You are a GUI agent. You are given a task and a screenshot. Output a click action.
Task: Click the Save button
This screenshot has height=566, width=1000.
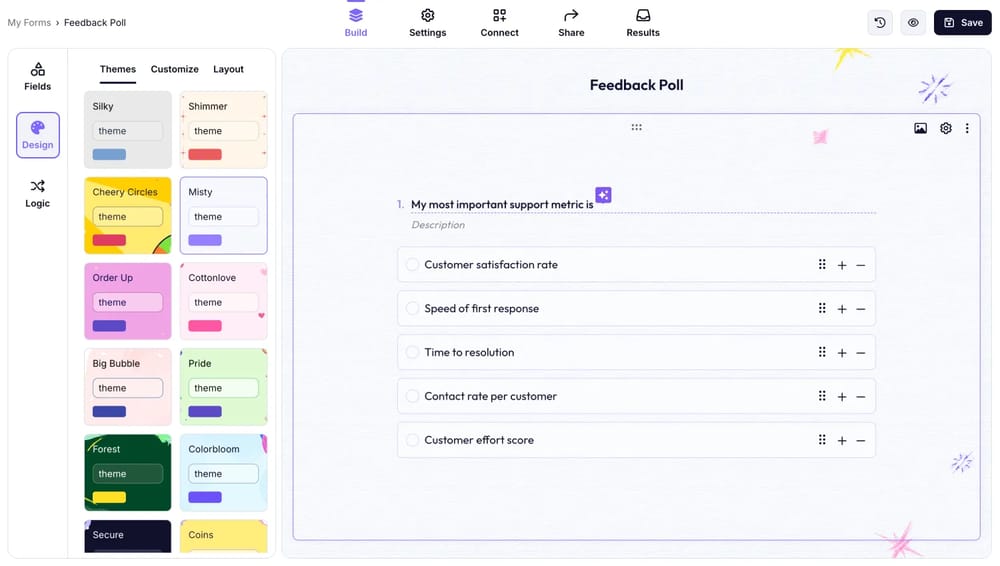click(962, 22)
